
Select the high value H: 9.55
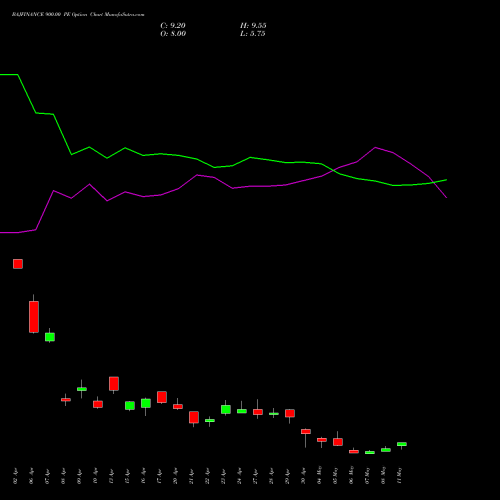[253, 26]
